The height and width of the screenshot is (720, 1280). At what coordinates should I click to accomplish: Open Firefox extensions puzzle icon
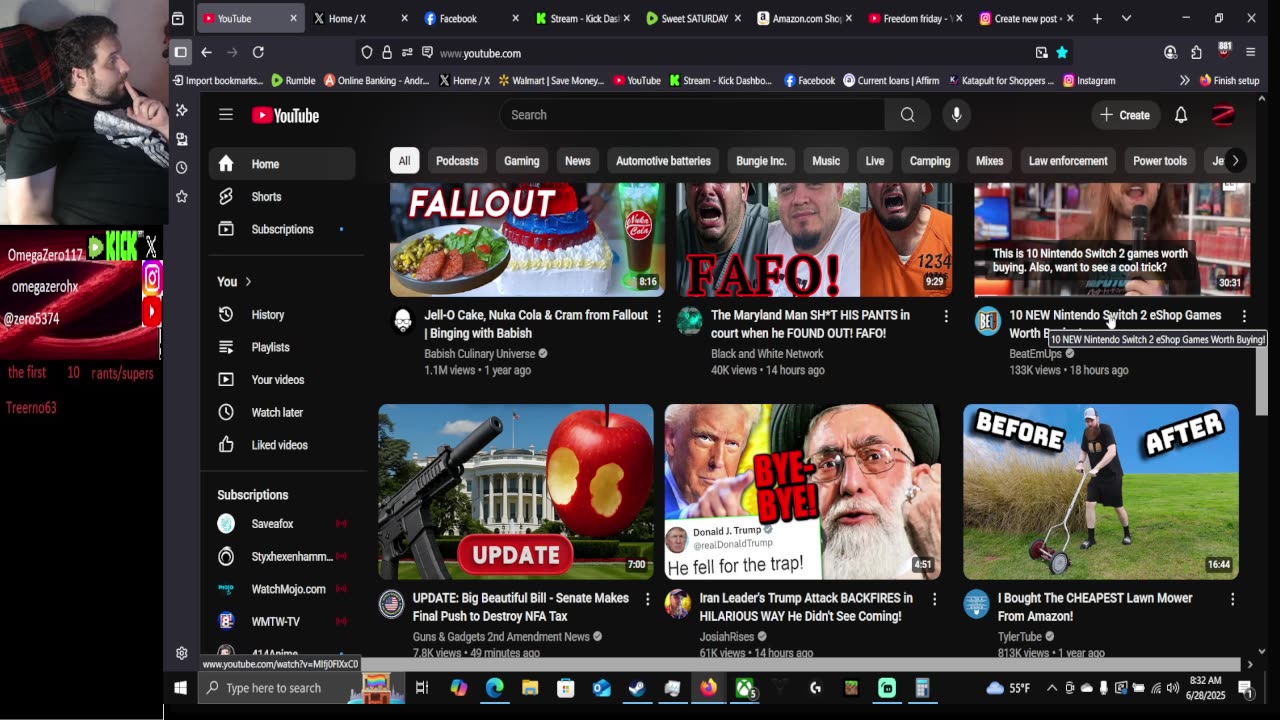1196,52
